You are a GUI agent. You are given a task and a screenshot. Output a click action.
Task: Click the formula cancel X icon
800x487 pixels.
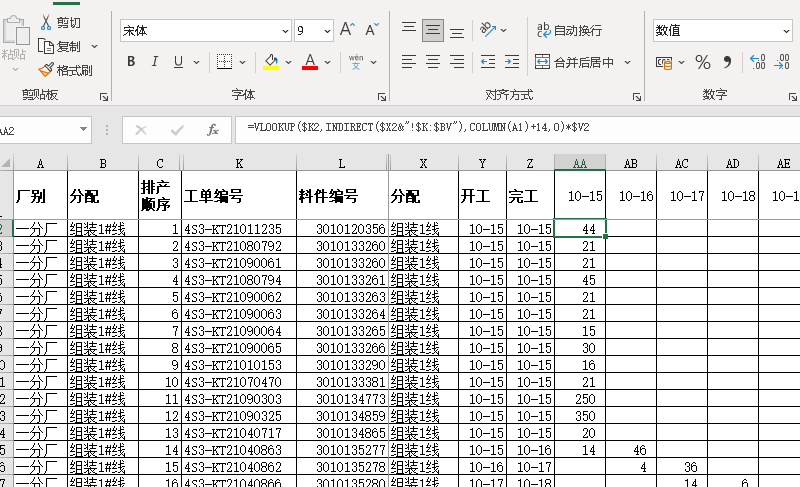141,131
